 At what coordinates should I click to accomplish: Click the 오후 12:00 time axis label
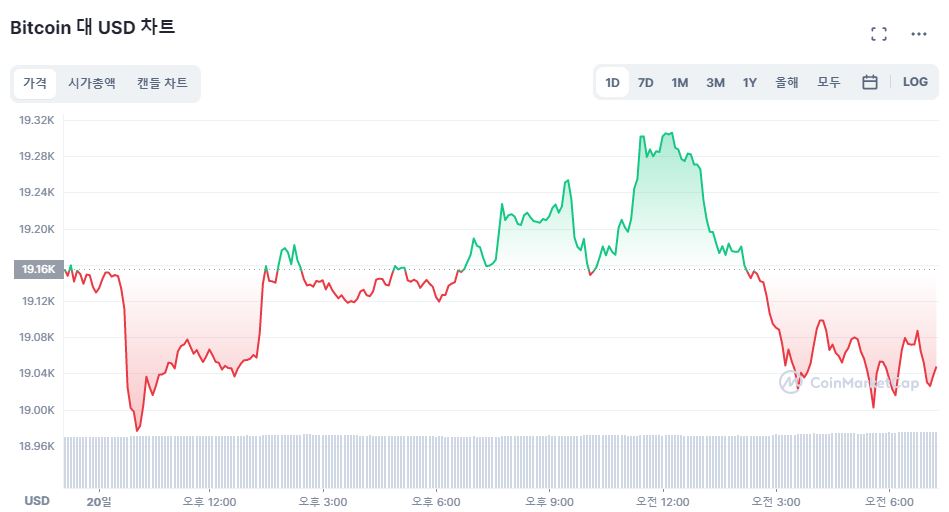pos(209,501)
